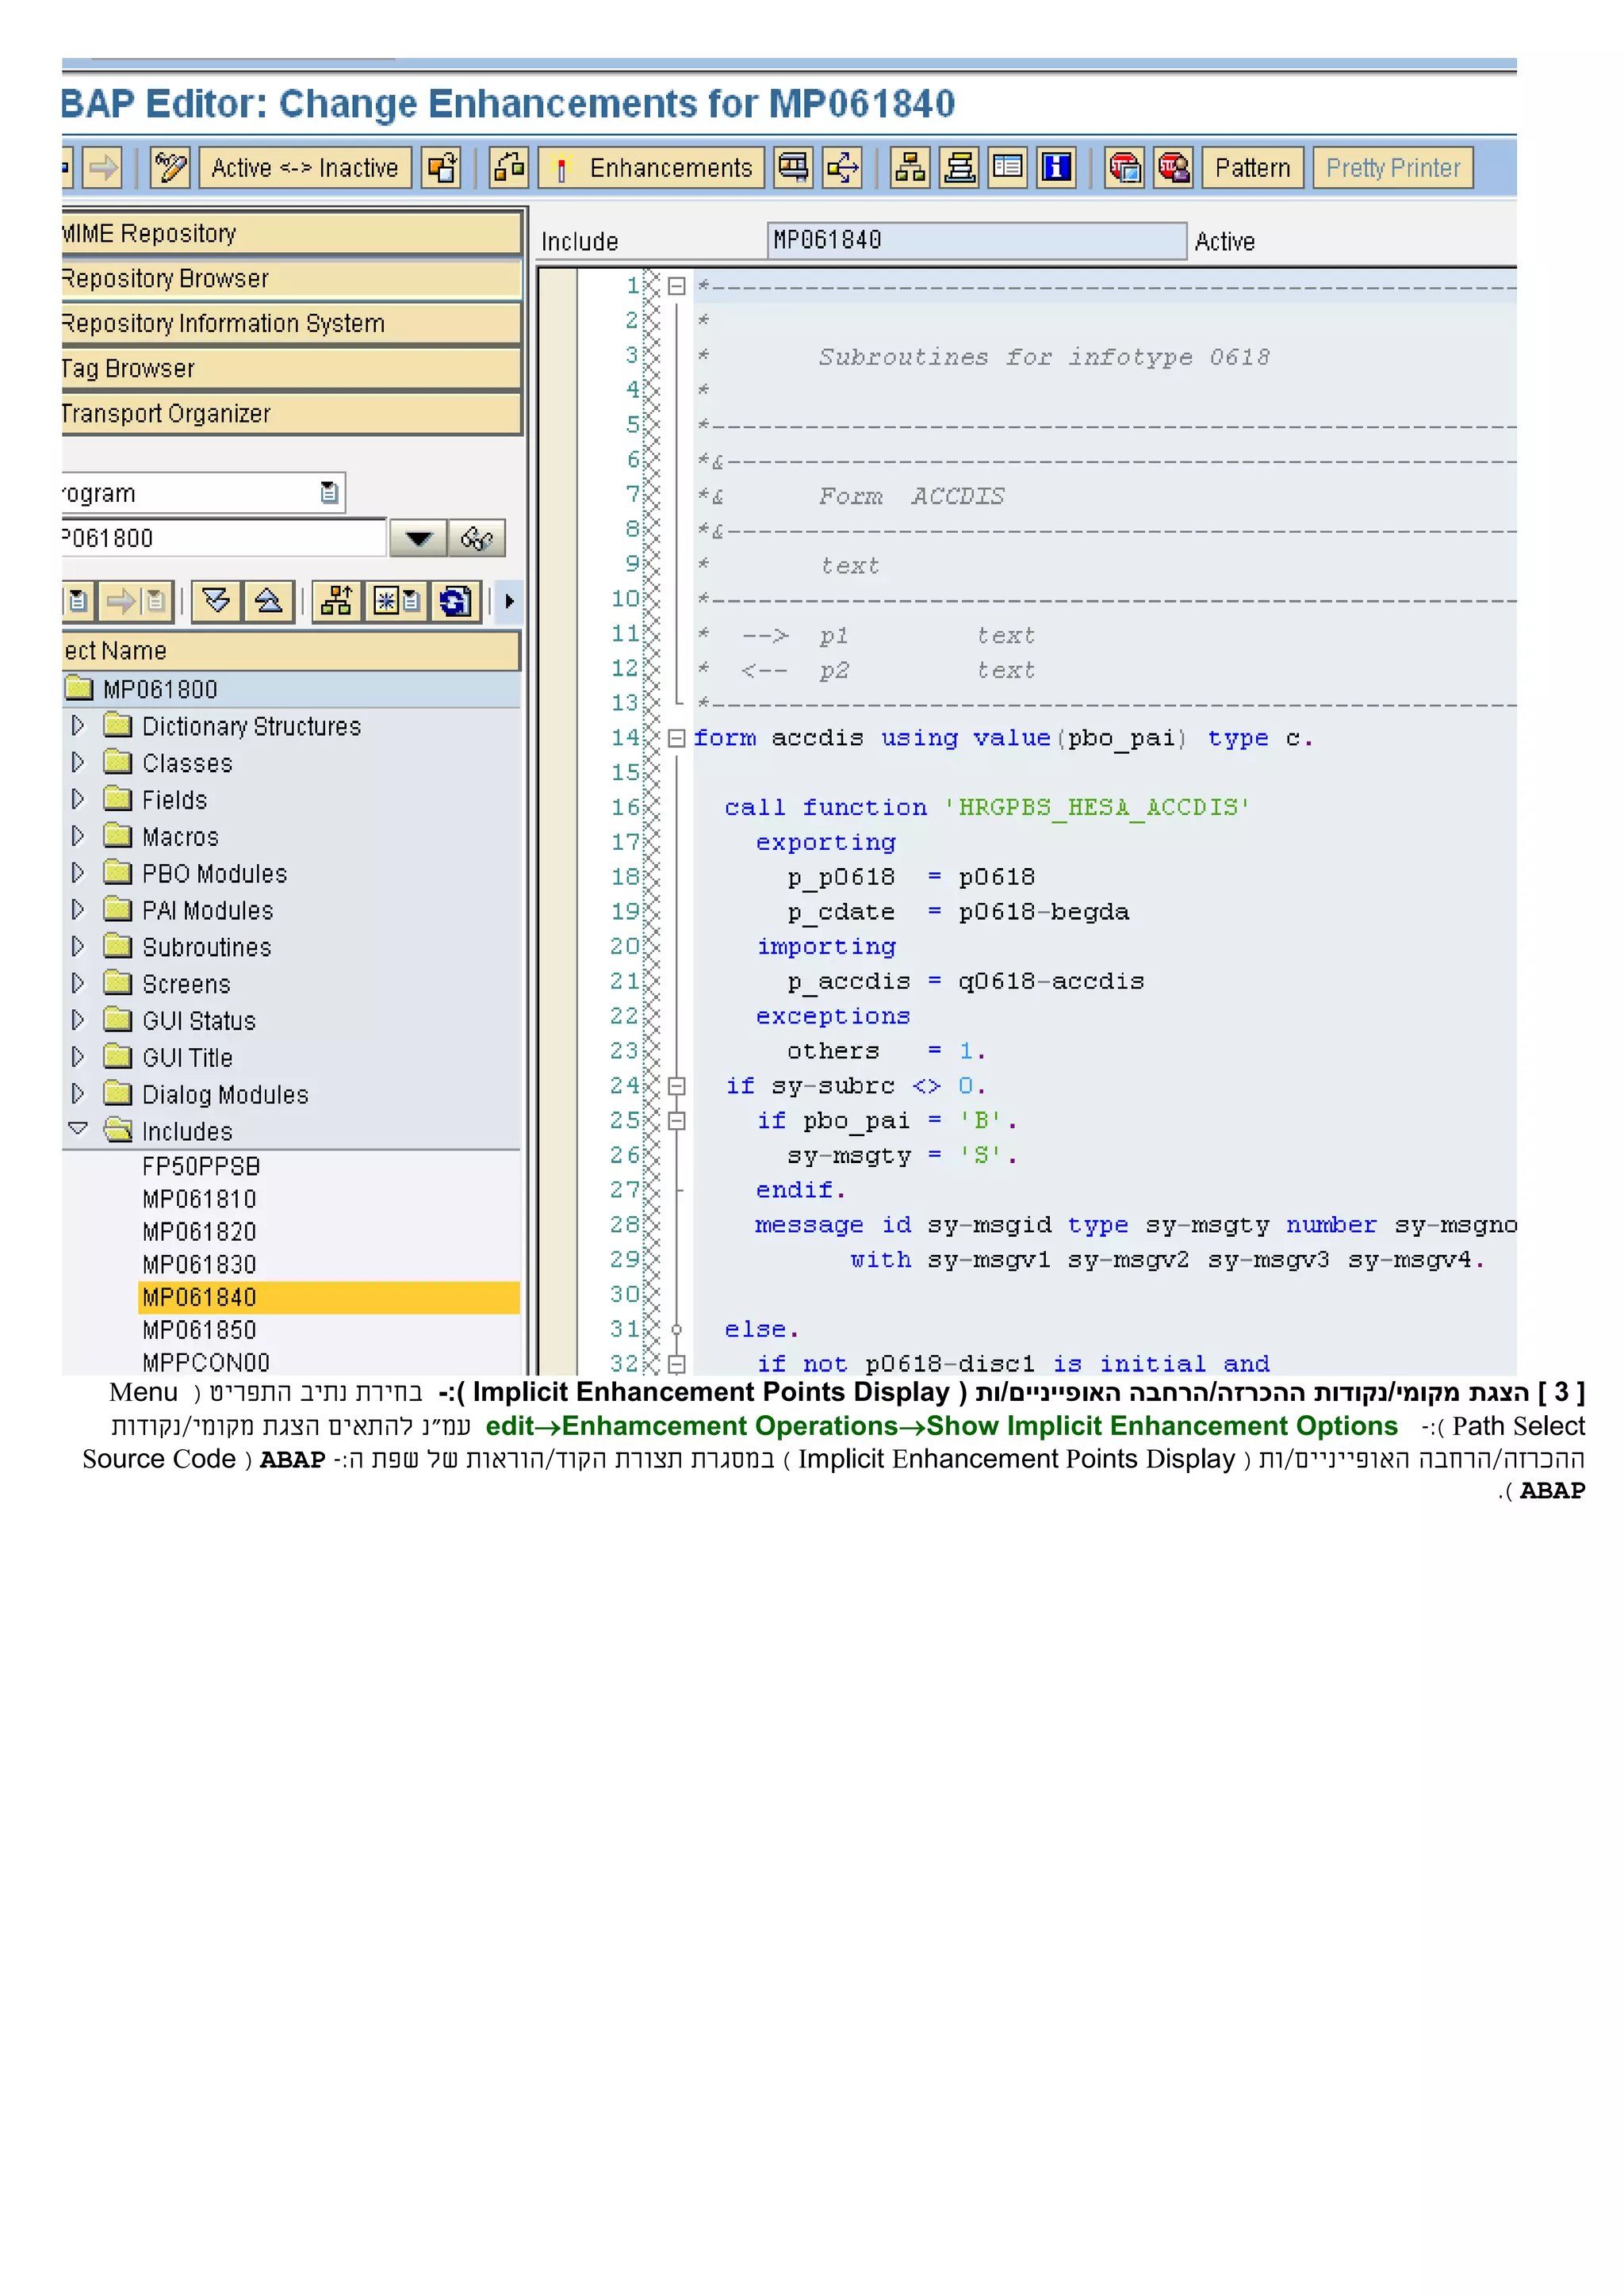Screen dimensions: 1624x2296
Task: Click the Enhancements button
Action: (652, 168)
